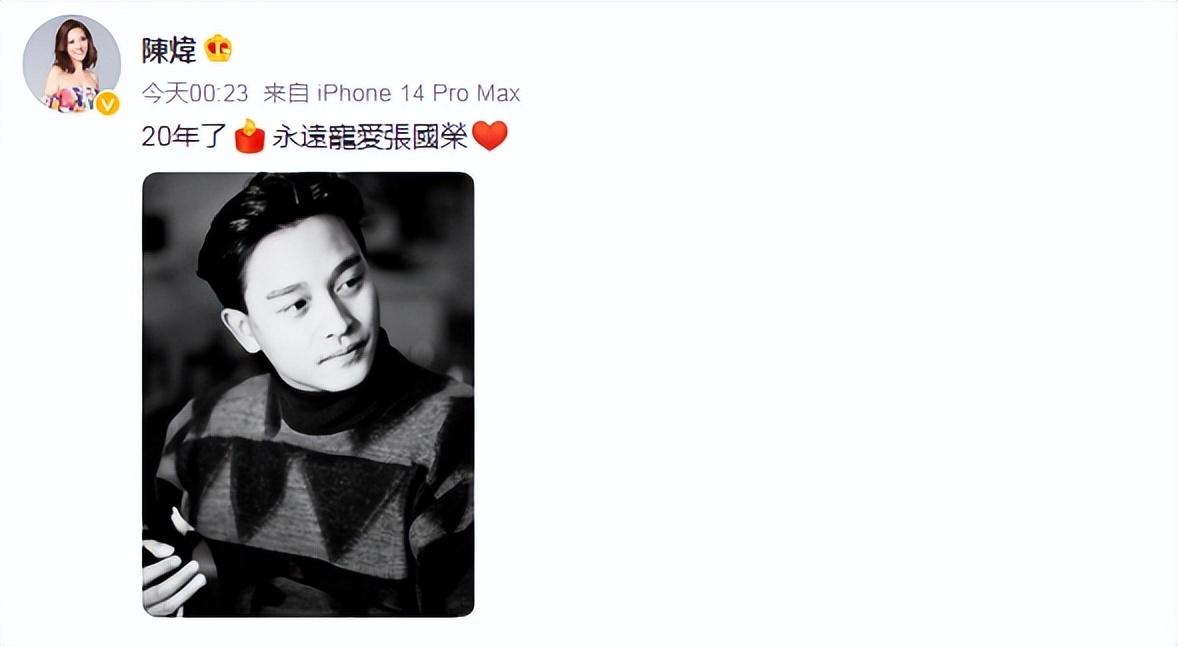
Task: Click the yellow verified V badge
Action: (x=107, y=104)
